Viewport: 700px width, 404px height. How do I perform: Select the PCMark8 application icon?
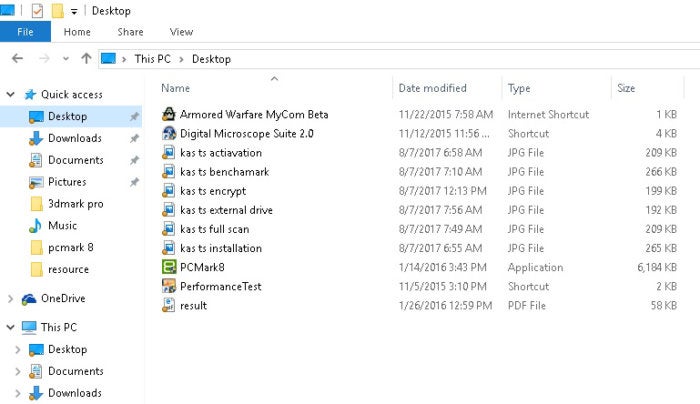(169, 267)
